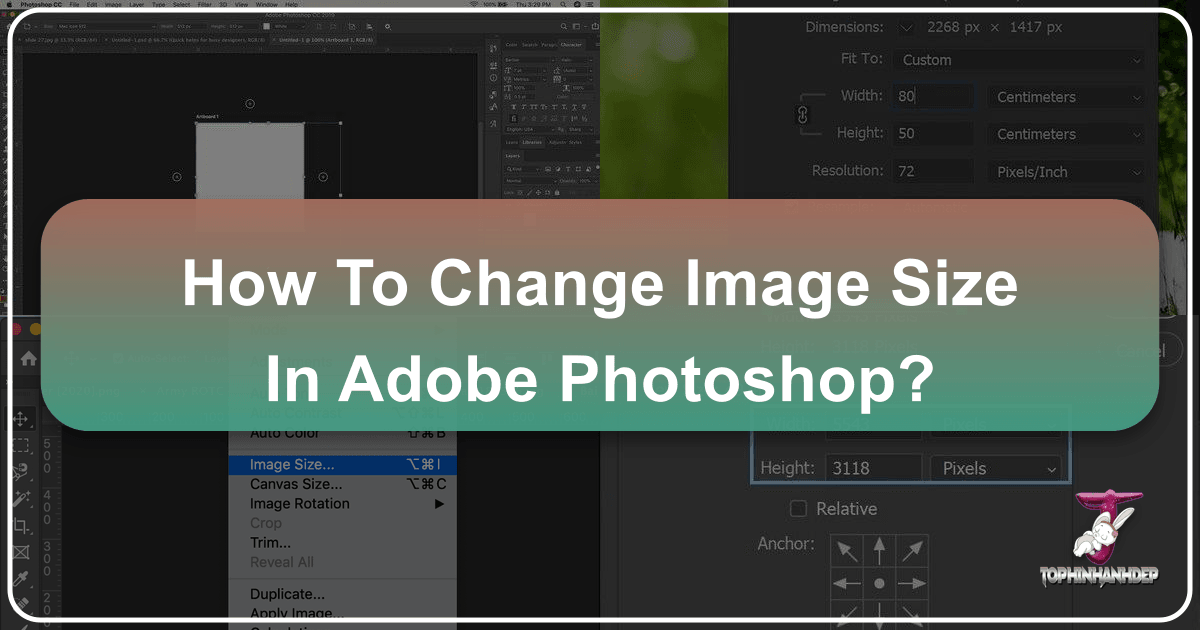Click the Home icon button
Image resolution: width=1200 pixels, height=630 pixels.
(29, 357)
